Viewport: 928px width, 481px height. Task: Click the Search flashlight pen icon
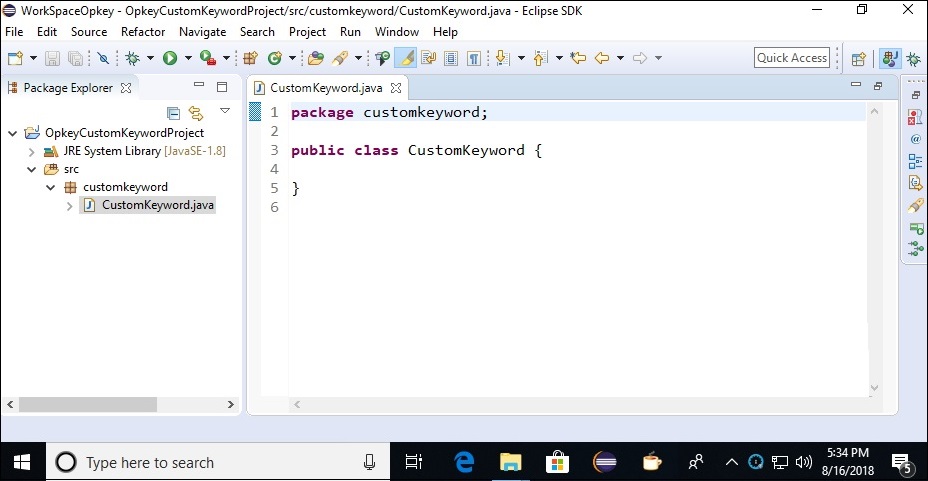point(340,58)
